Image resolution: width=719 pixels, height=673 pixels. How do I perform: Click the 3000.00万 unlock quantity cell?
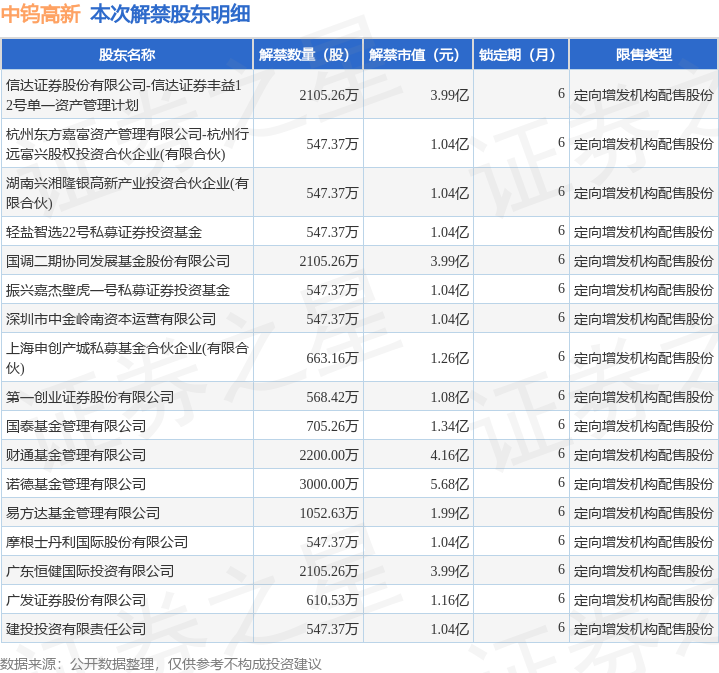(x=328, y=484)
